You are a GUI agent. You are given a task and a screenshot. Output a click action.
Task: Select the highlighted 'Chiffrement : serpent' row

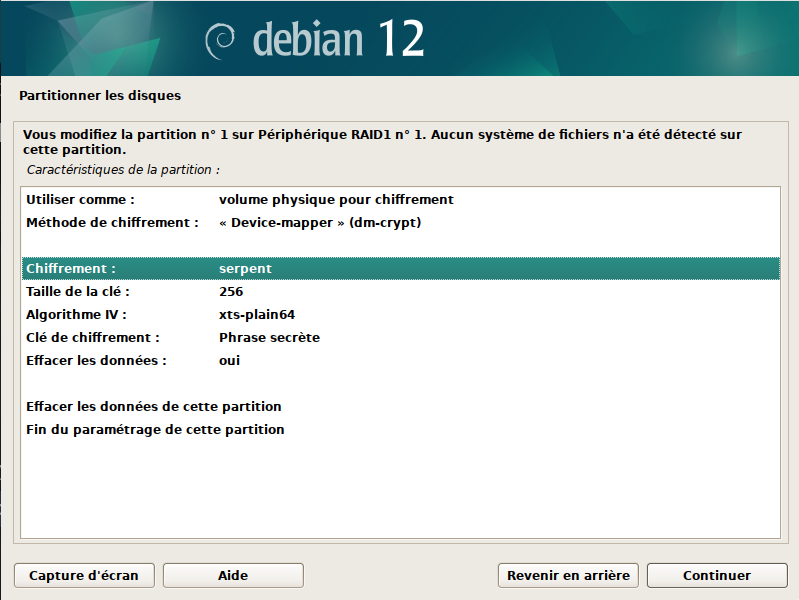(x=401, y=269)
